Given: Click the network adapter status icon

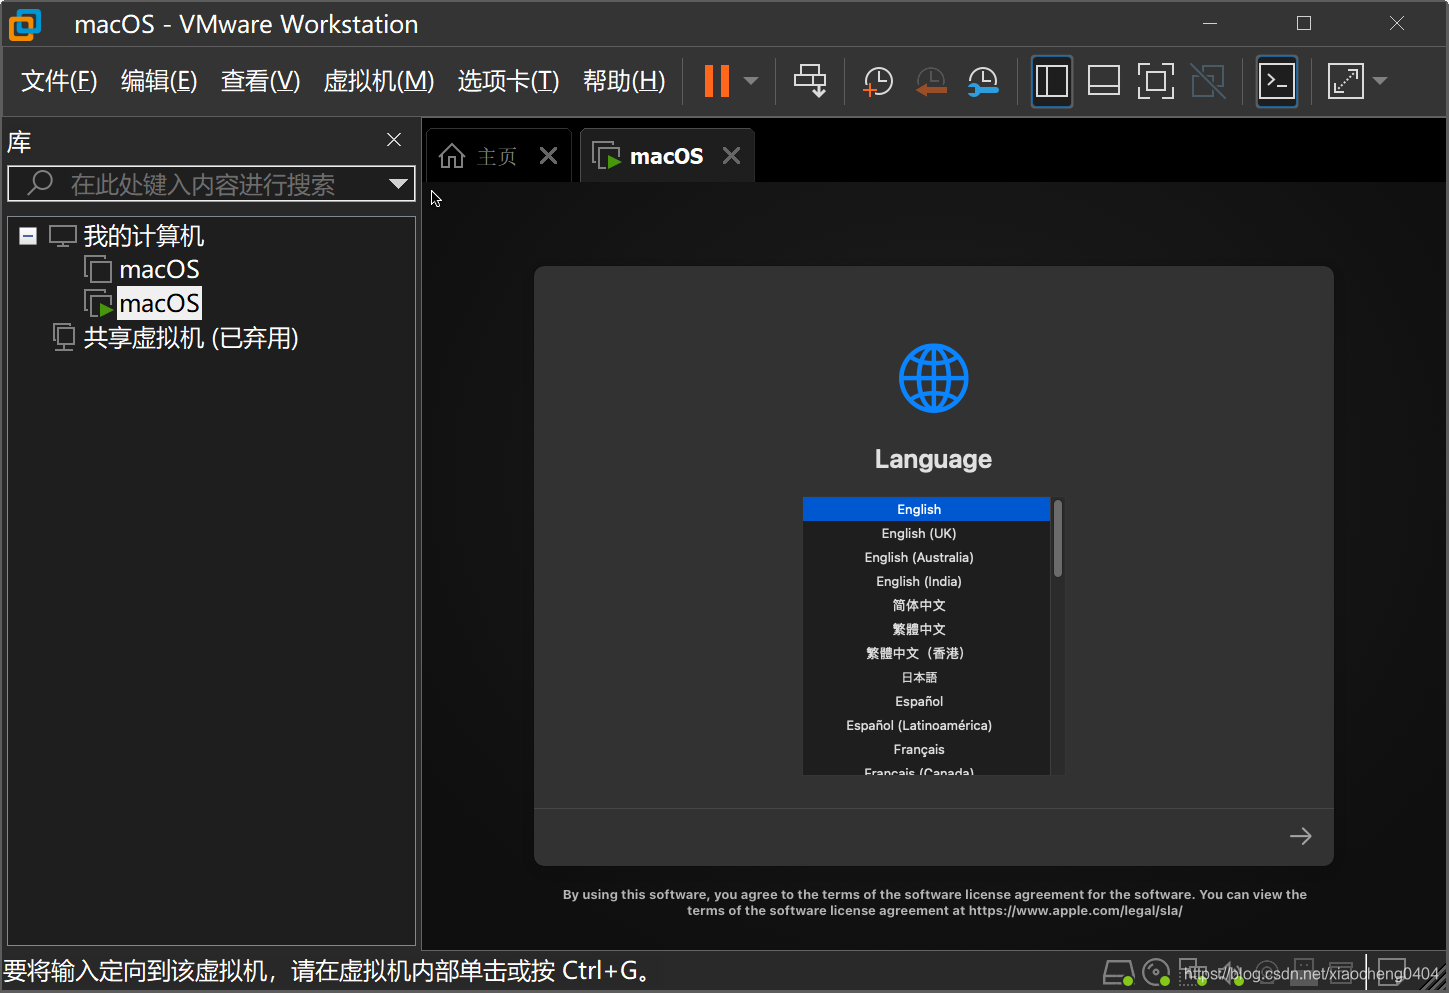Looking at the screenshot, I should 1193,972.
